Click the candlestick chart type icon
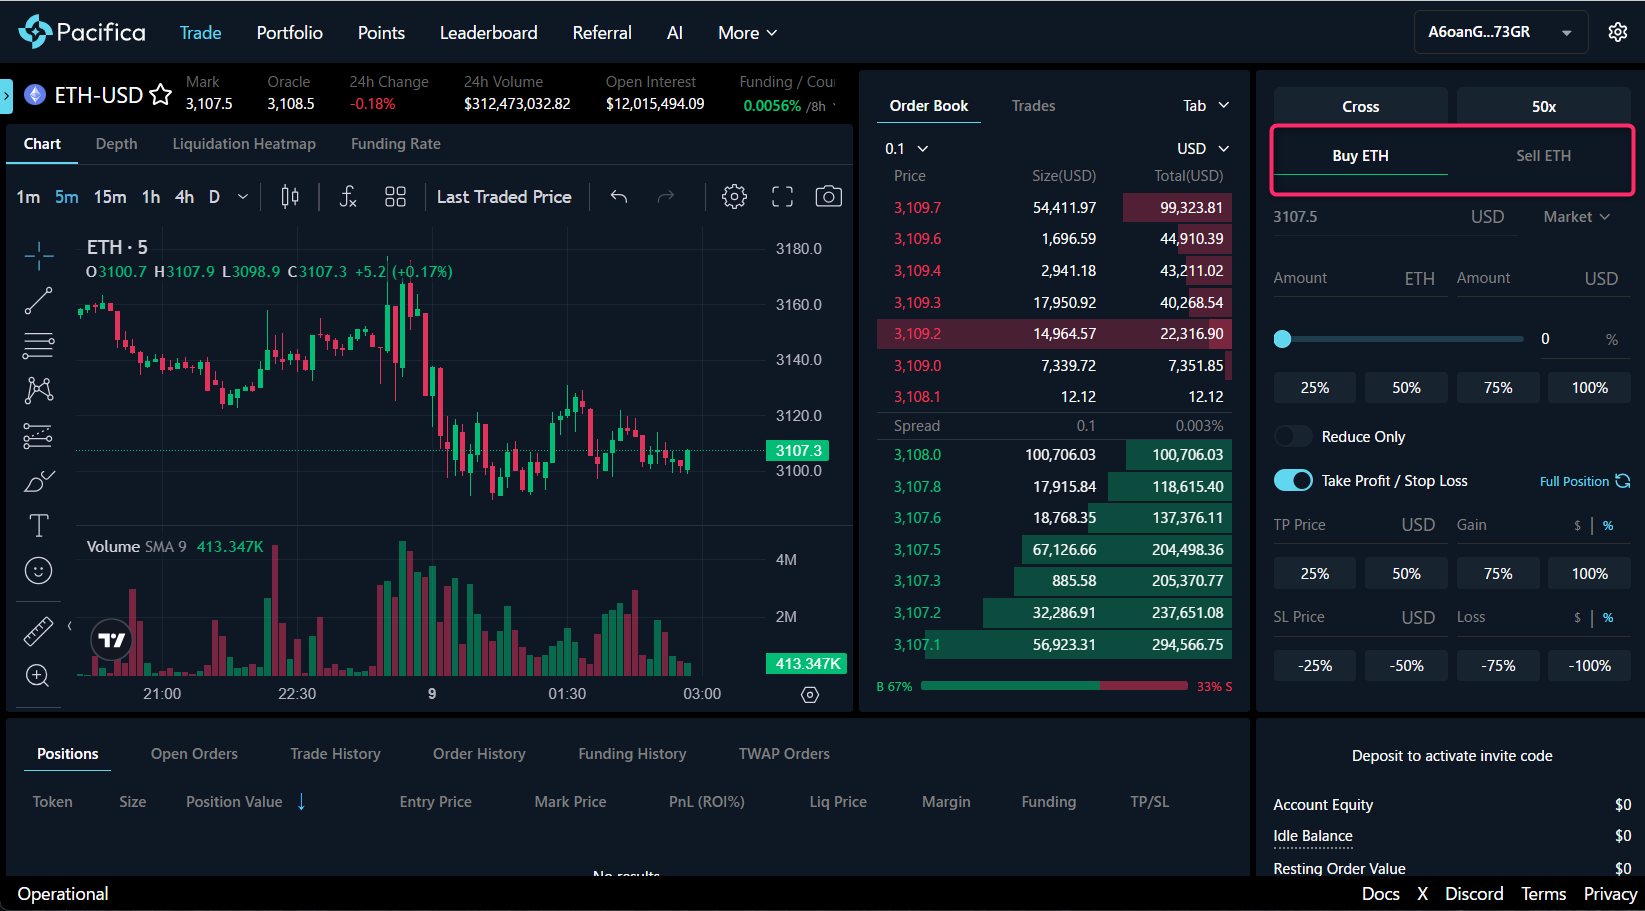 (290, 197)
